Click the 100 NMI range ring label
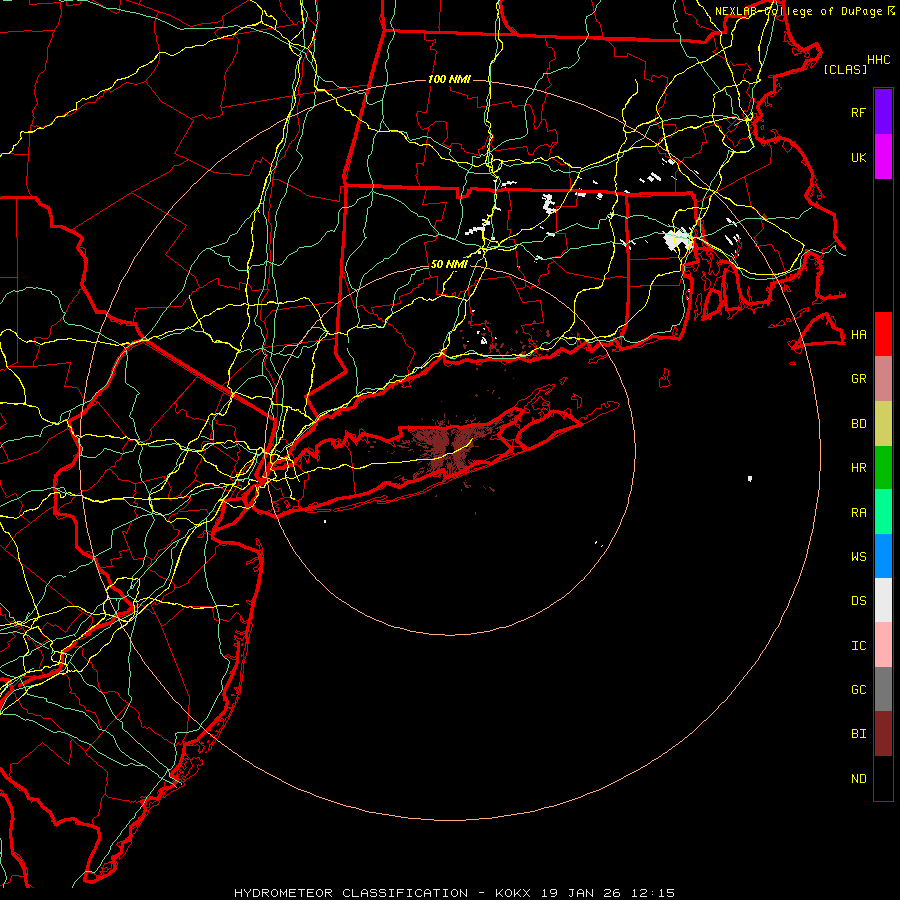The height and width of the screenshot is (900, 900). tap(449, 79)
